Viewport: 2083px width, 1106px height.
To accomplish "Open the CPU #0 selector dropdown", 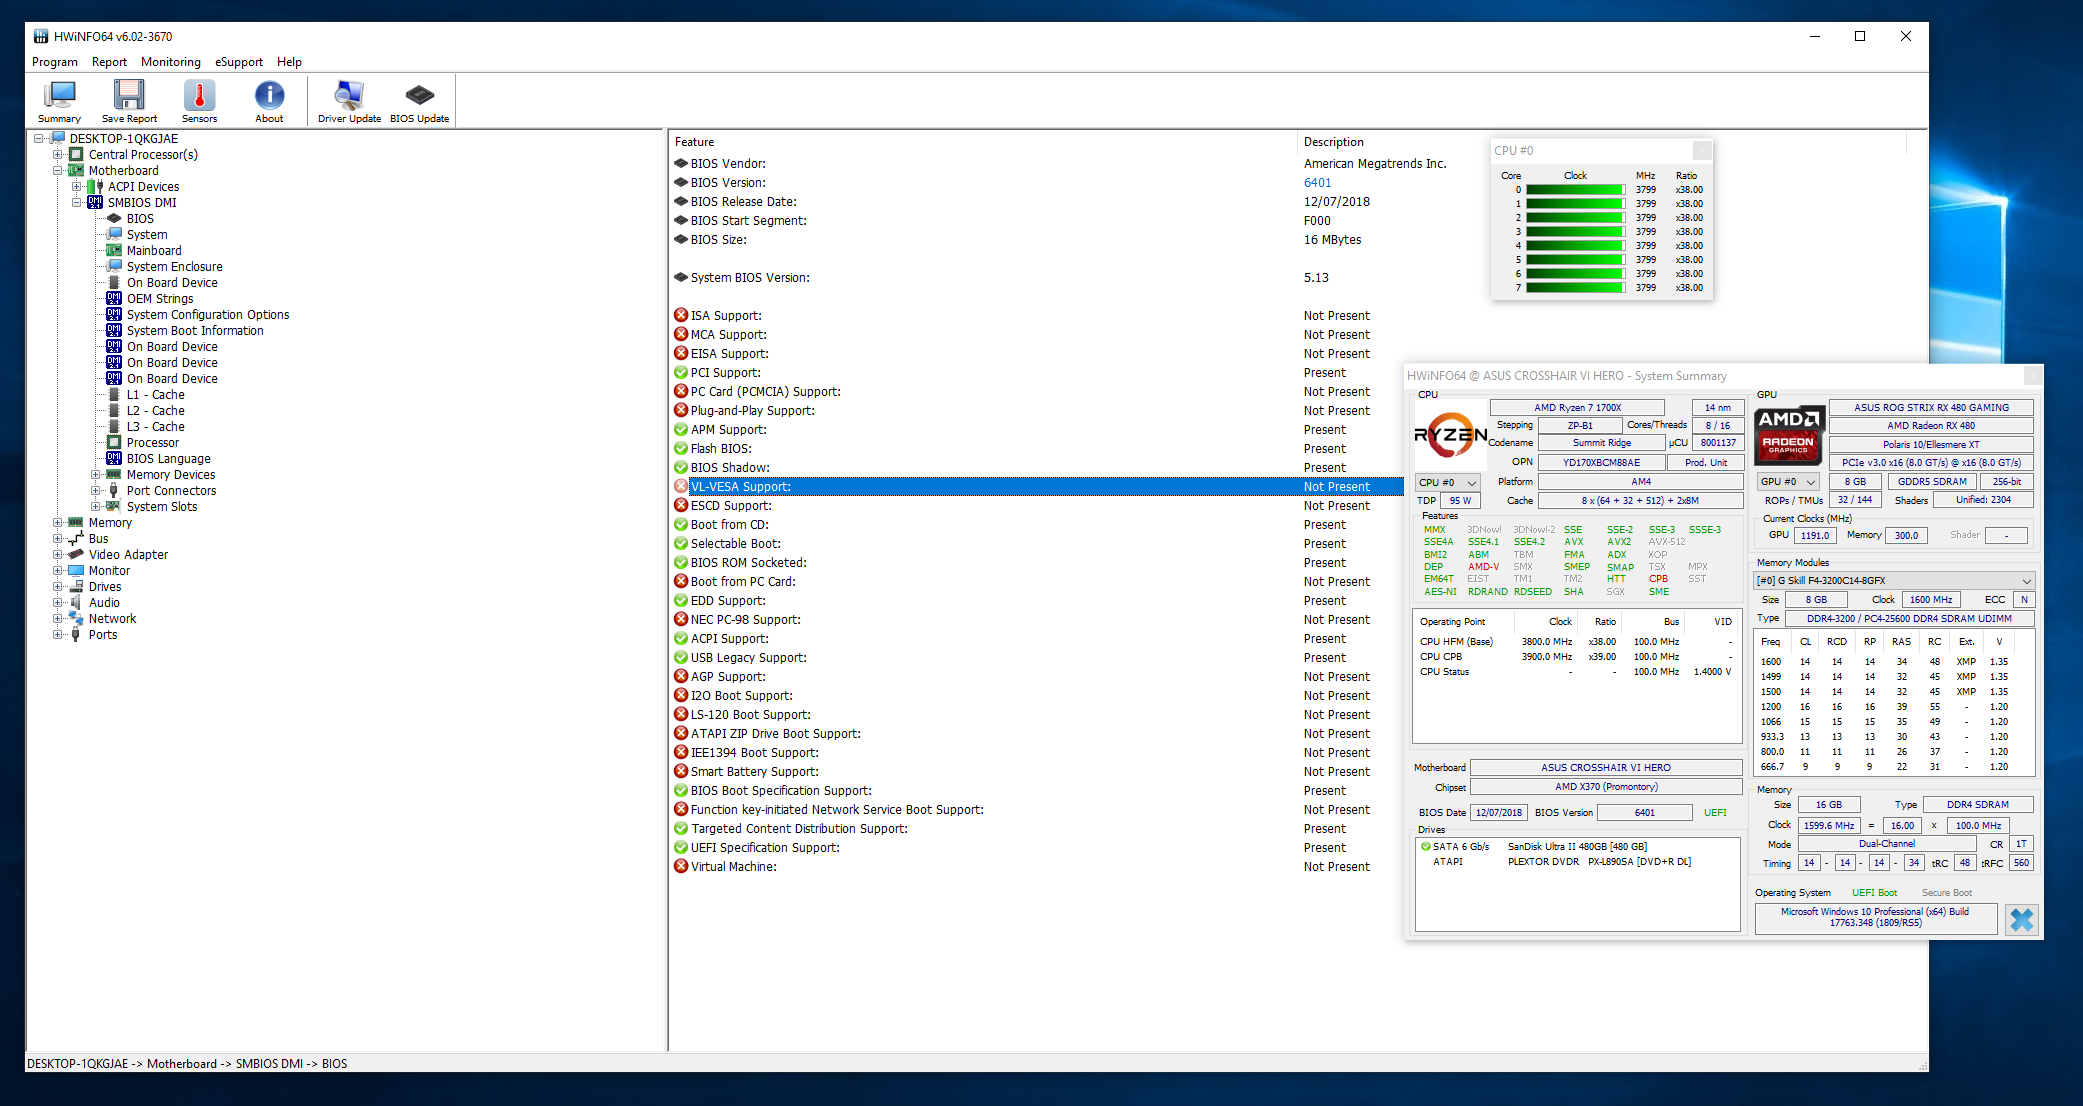I will (x=1447, y=482).
